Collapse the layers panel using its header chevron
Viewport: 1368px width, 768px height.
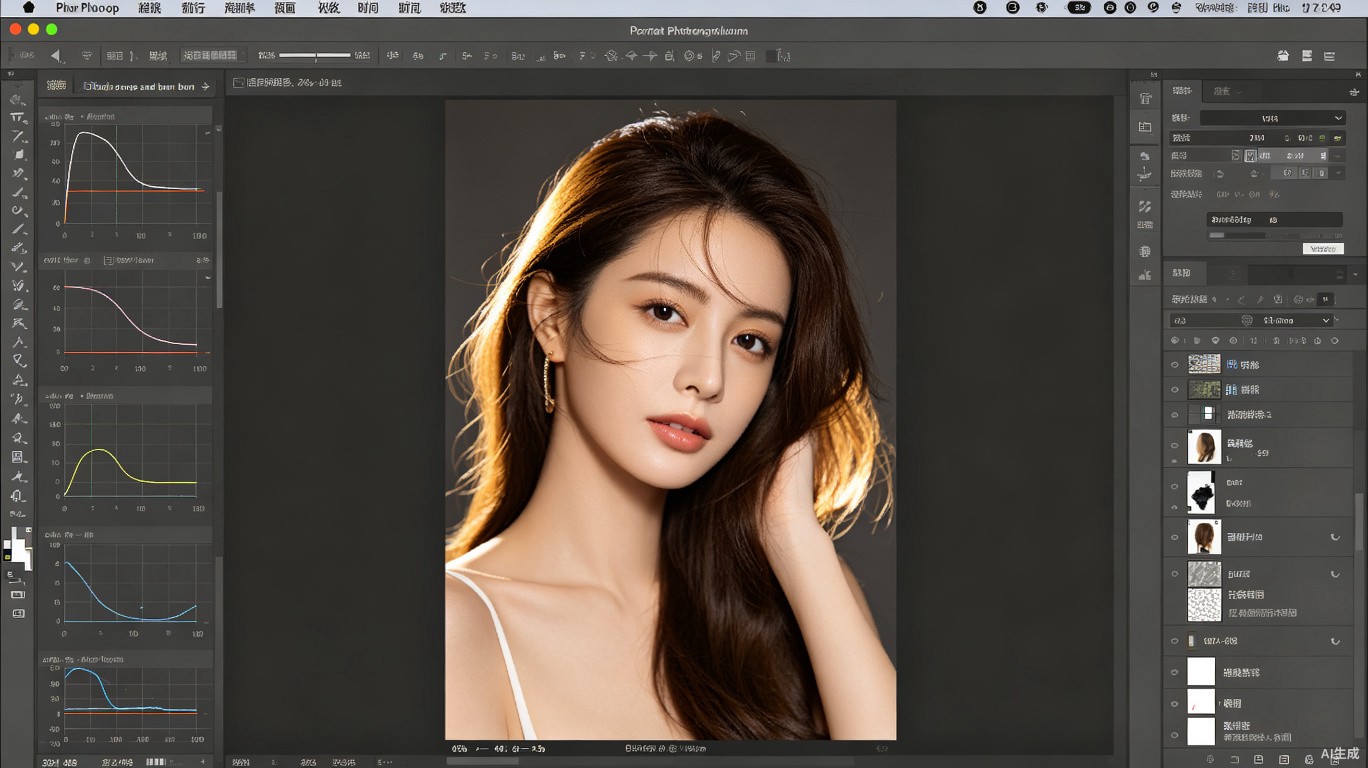pyautogui.click(x=1355, y=273)
